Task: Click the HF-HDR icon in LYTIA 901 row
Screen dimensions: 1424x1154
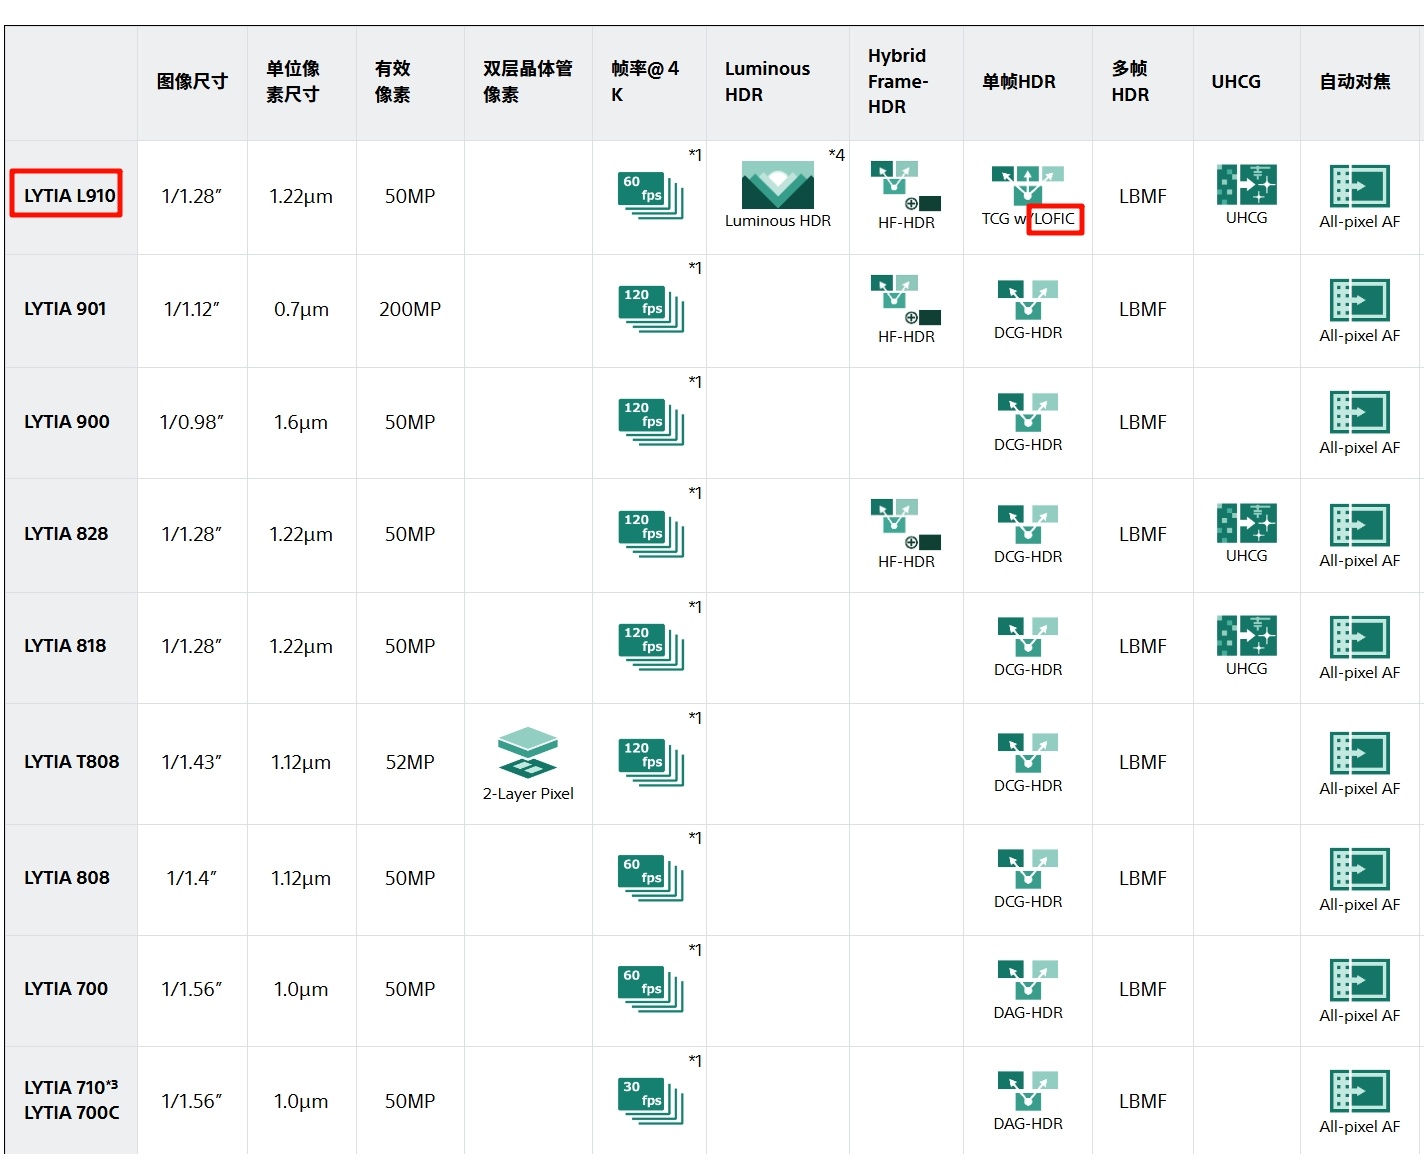Action: 906,300
